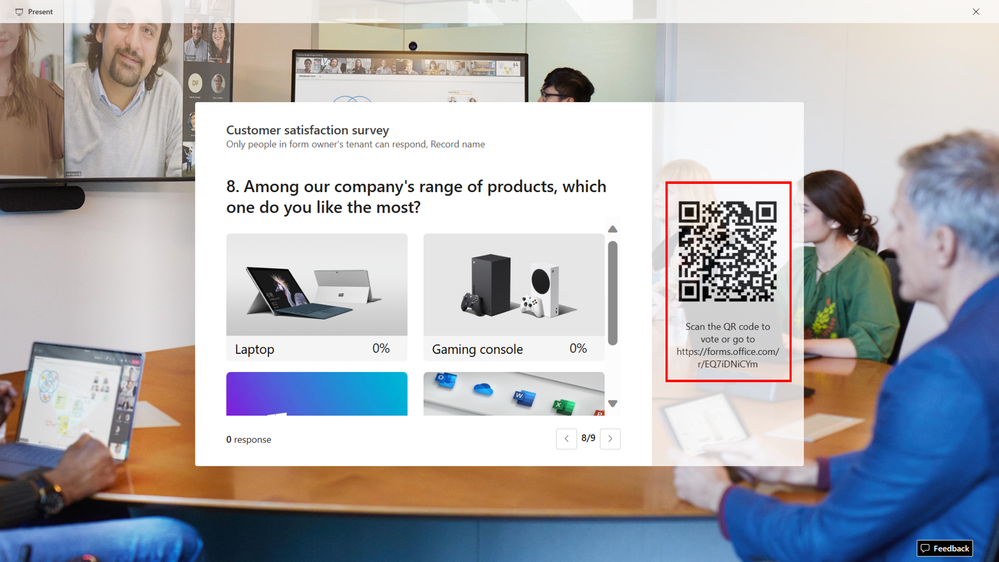999x562 pixels.
Task: Select the Gaming console answer option
Action: [x=514, y=297]
